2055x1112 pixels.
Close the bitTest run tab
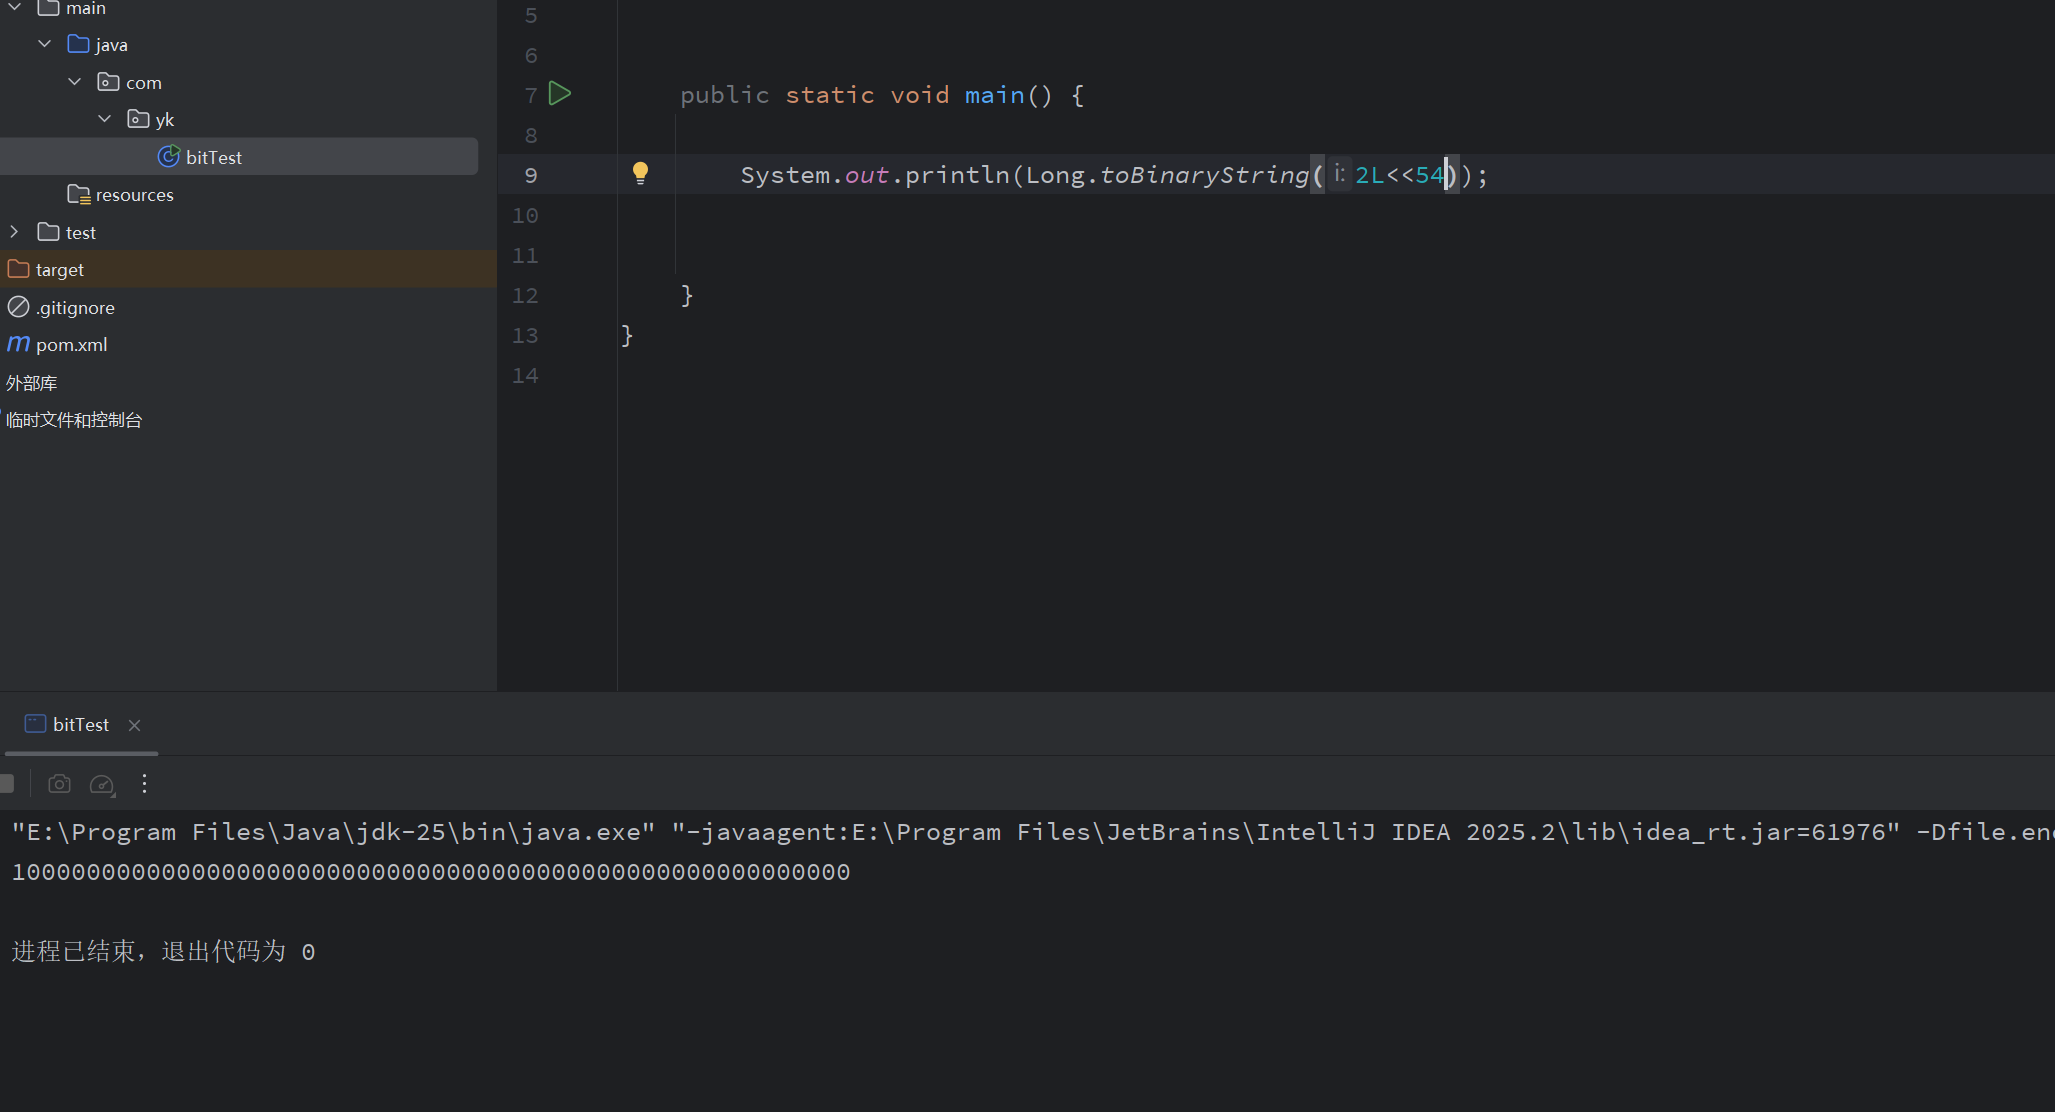135,726
